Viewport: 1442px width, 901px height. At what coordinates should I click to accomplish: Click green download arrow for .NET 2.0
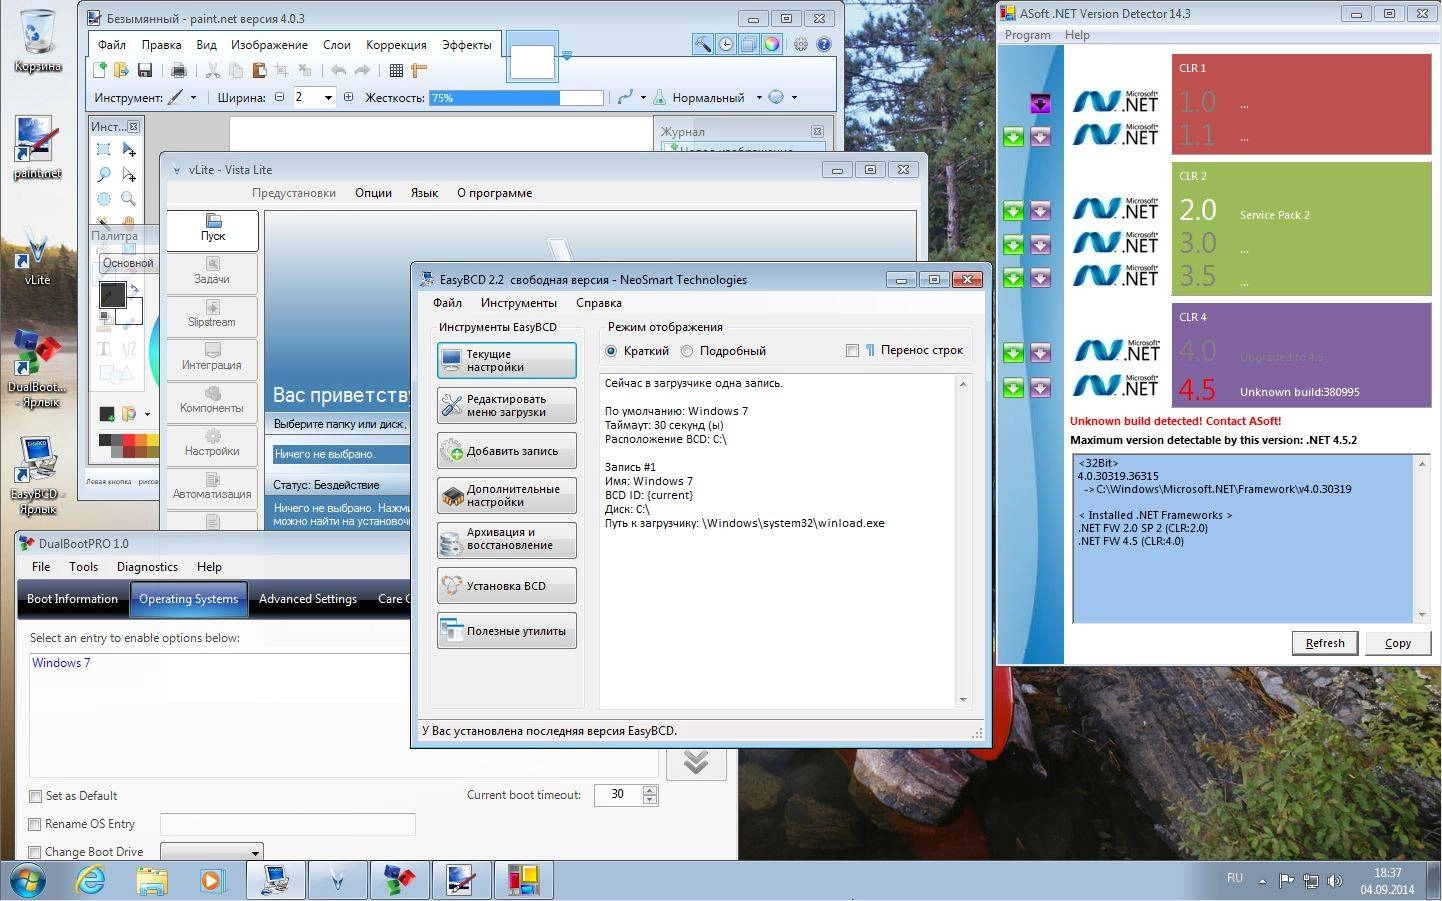pyautogui.click(x=1013, y=211)
